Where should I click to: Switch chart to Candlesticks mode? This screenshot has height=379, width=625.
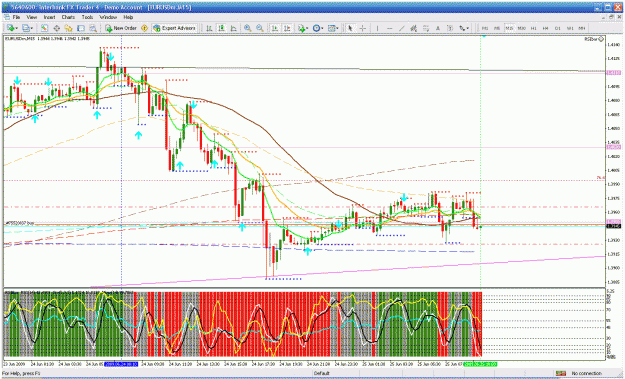pyautogui.click(x=221, y=28)
